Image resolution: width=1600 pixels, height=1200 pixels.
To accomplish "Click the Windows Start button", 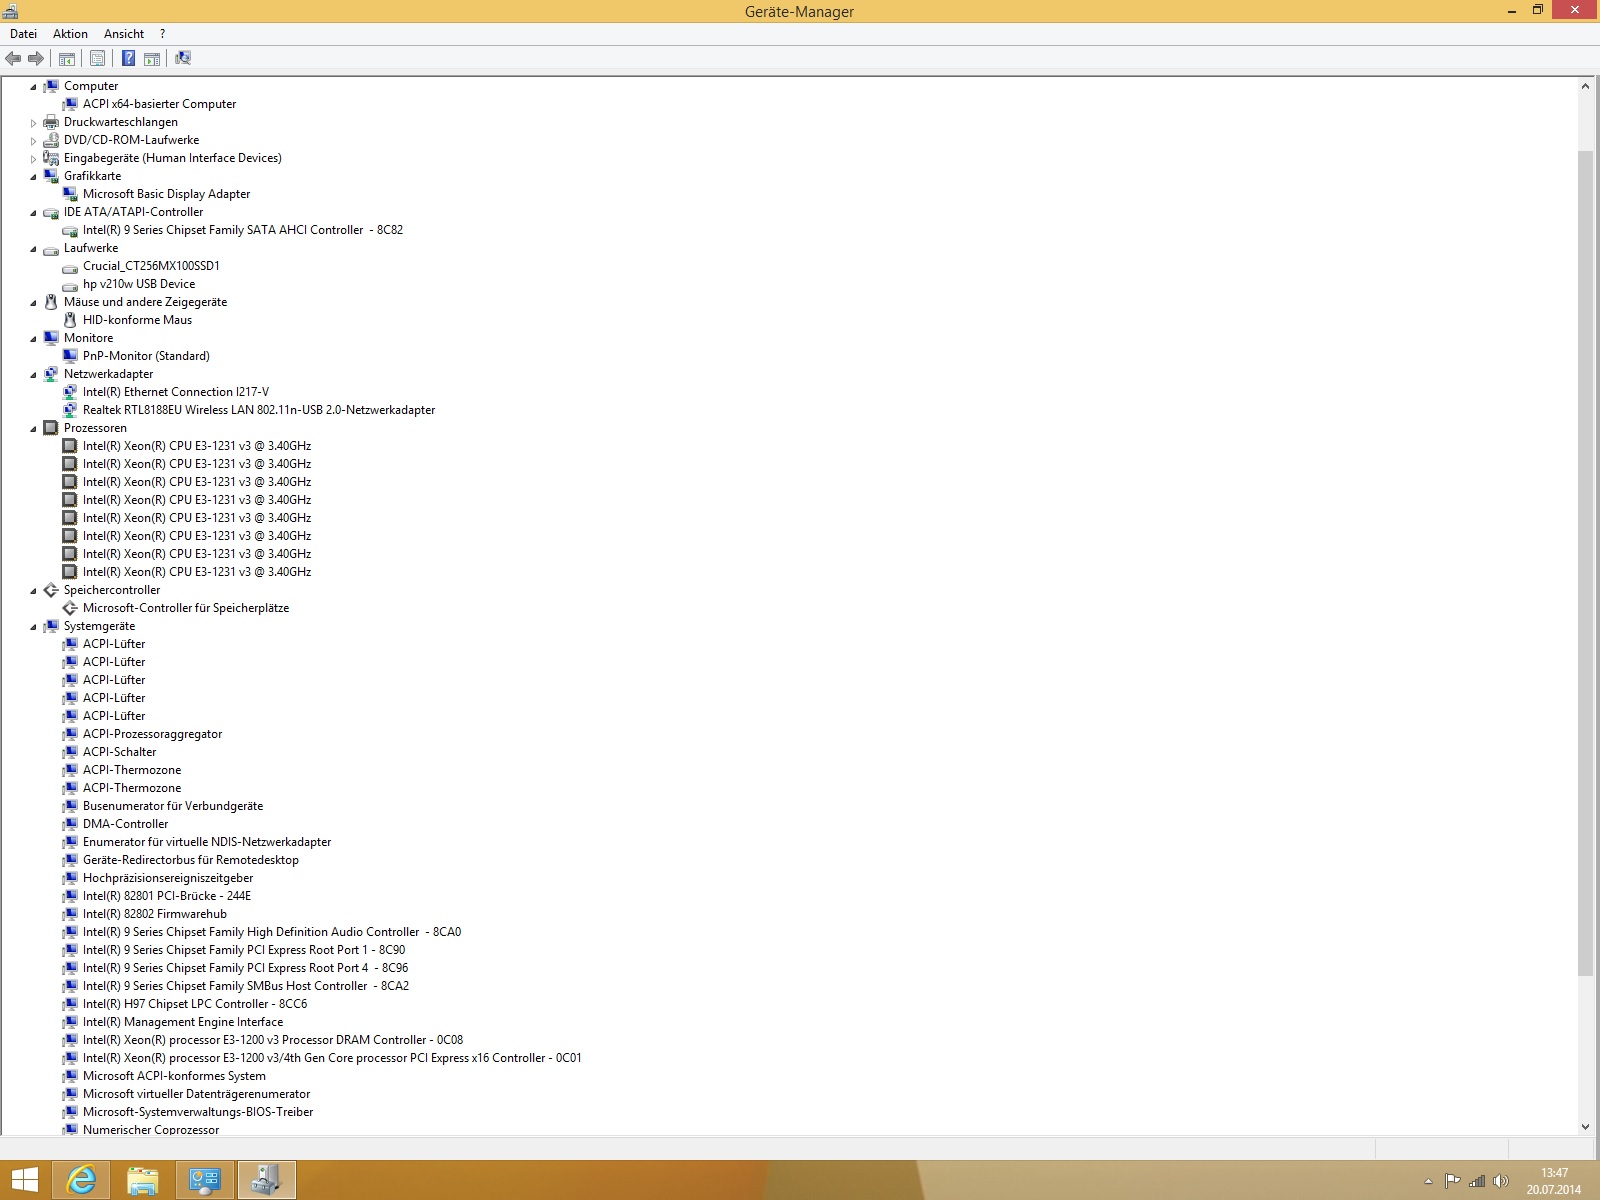I will pos(24,1181).
